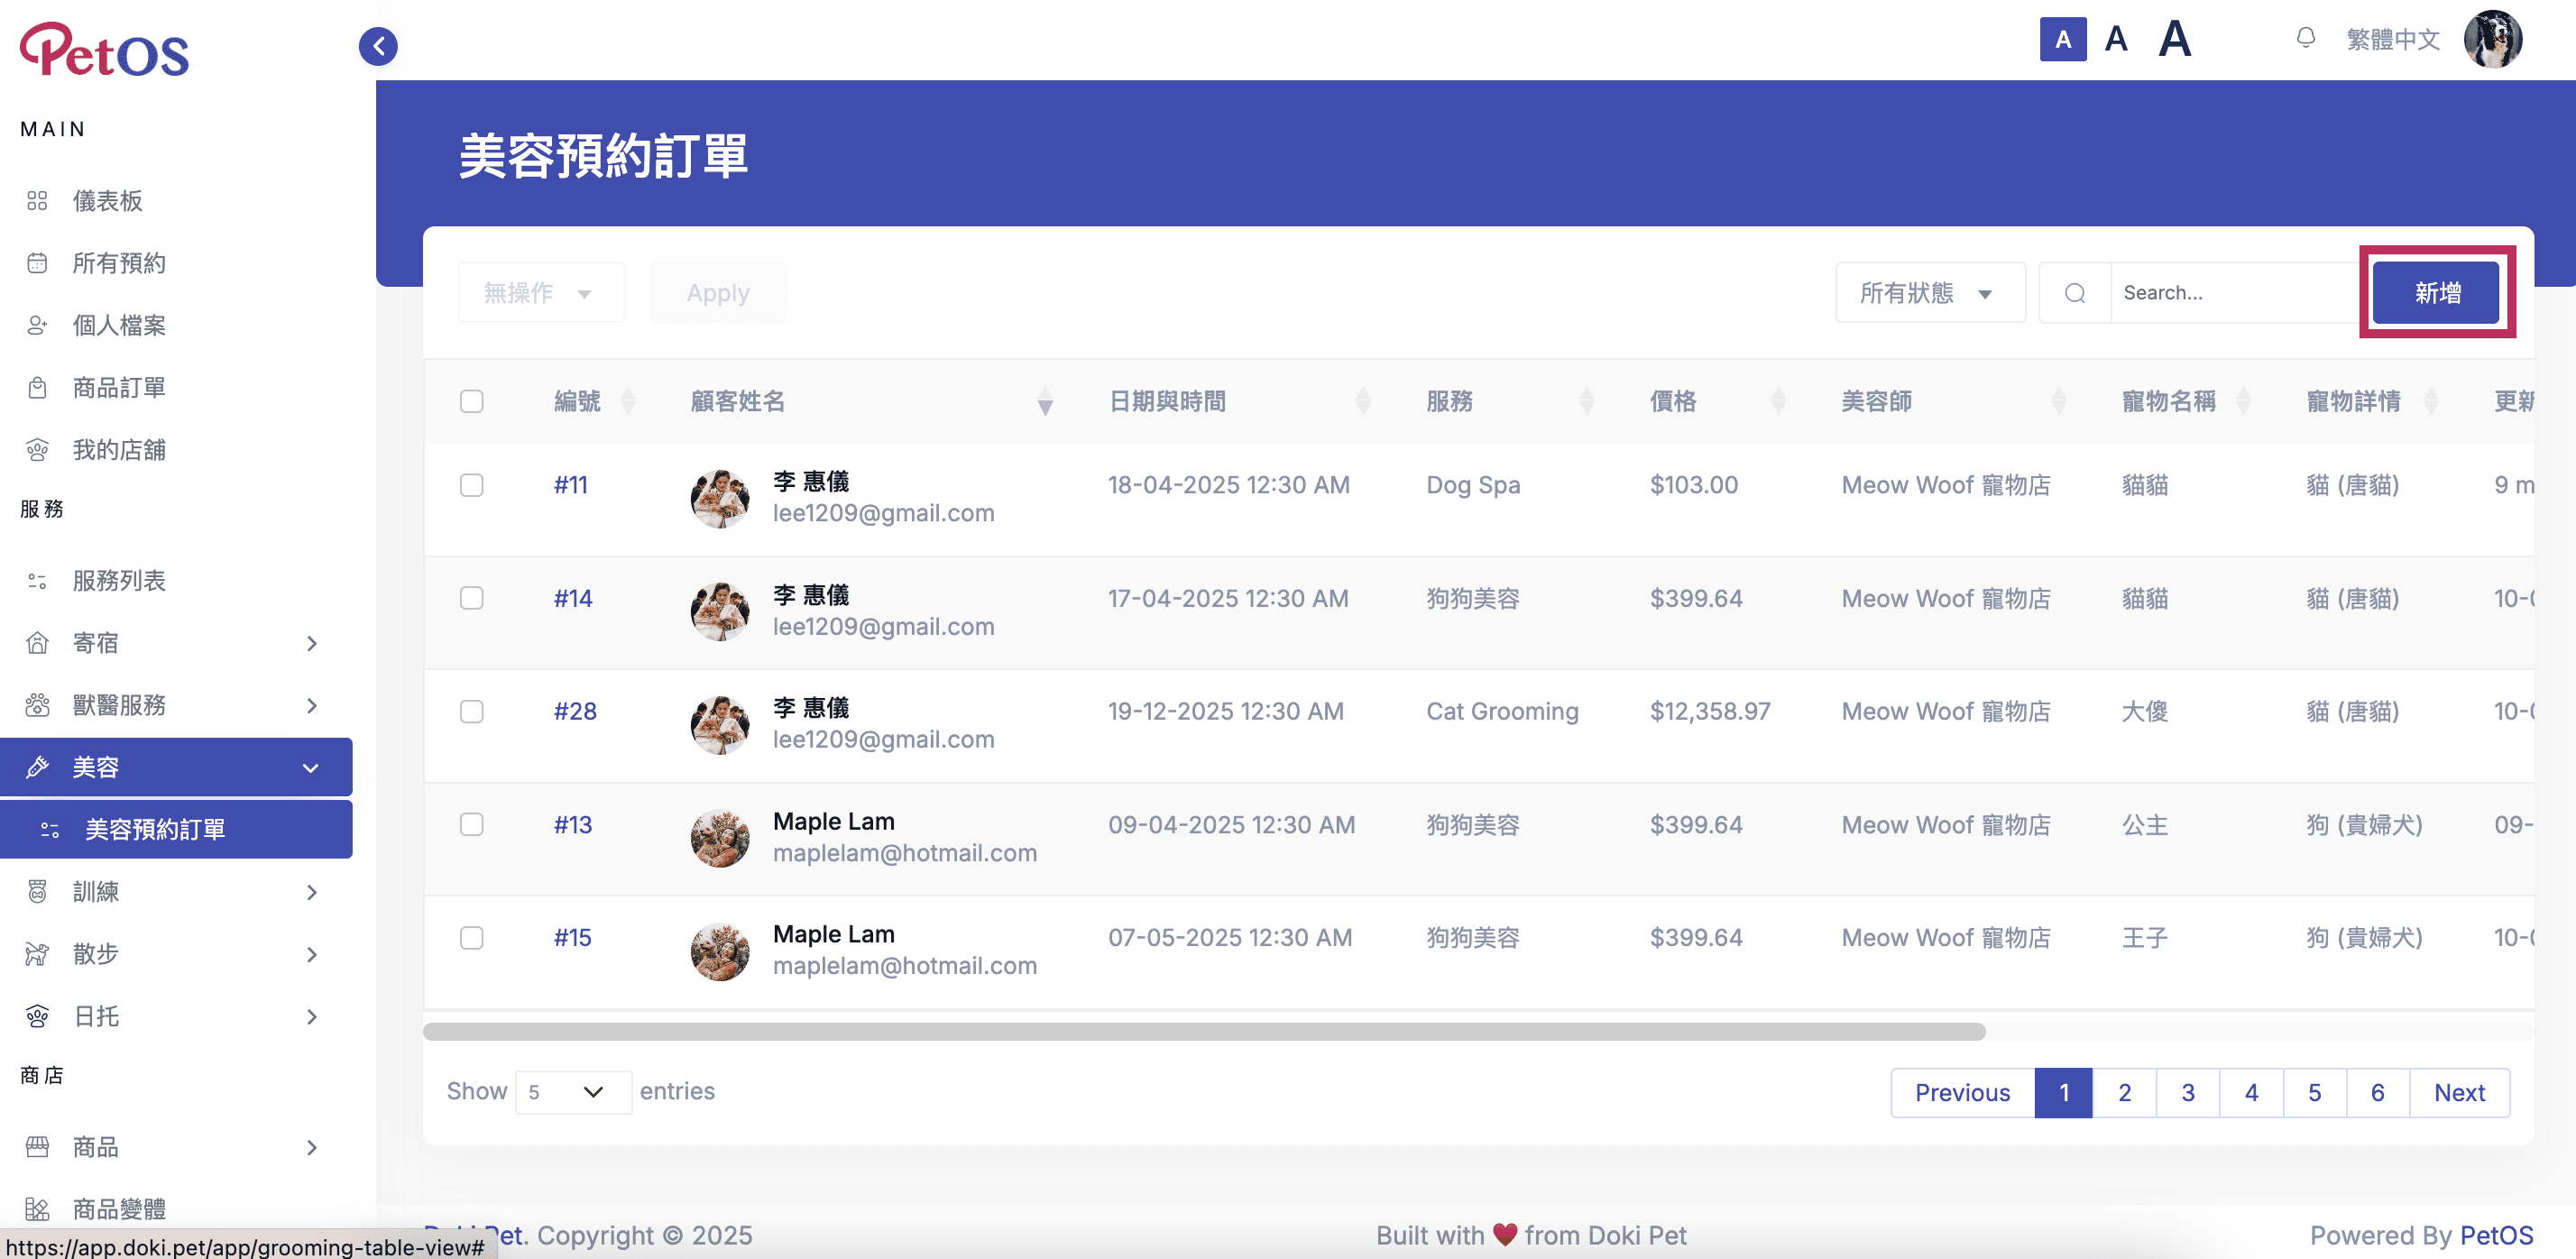This screenshot has height=1259, width=2576.
Task: Expand the 商品 submenu chevron
Action: pos(311,1147)
